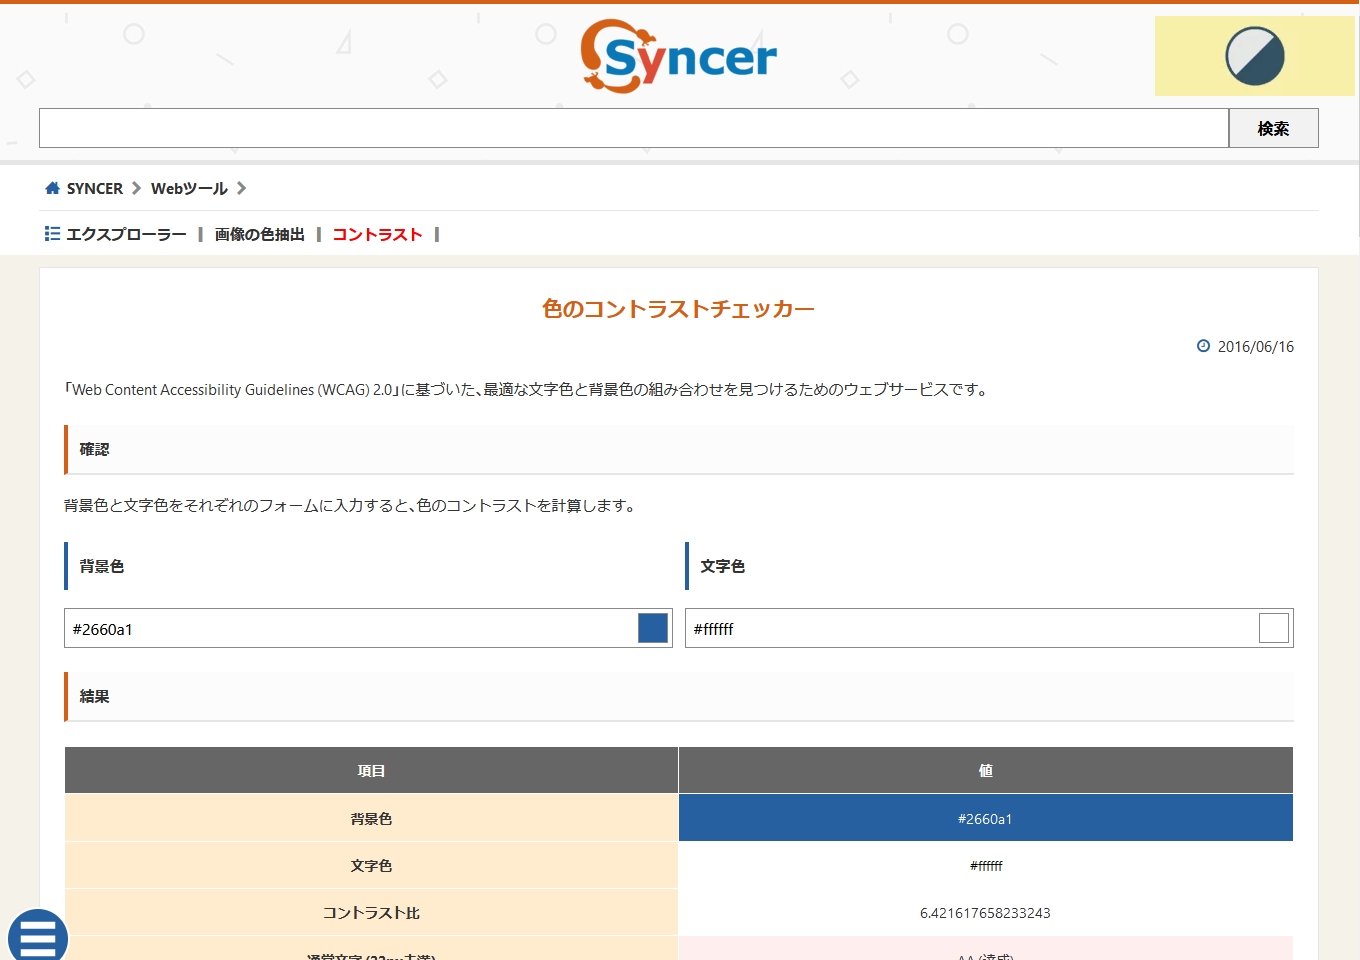
Task: Click the 背景色 row label in table
Action: pos(371,819)
